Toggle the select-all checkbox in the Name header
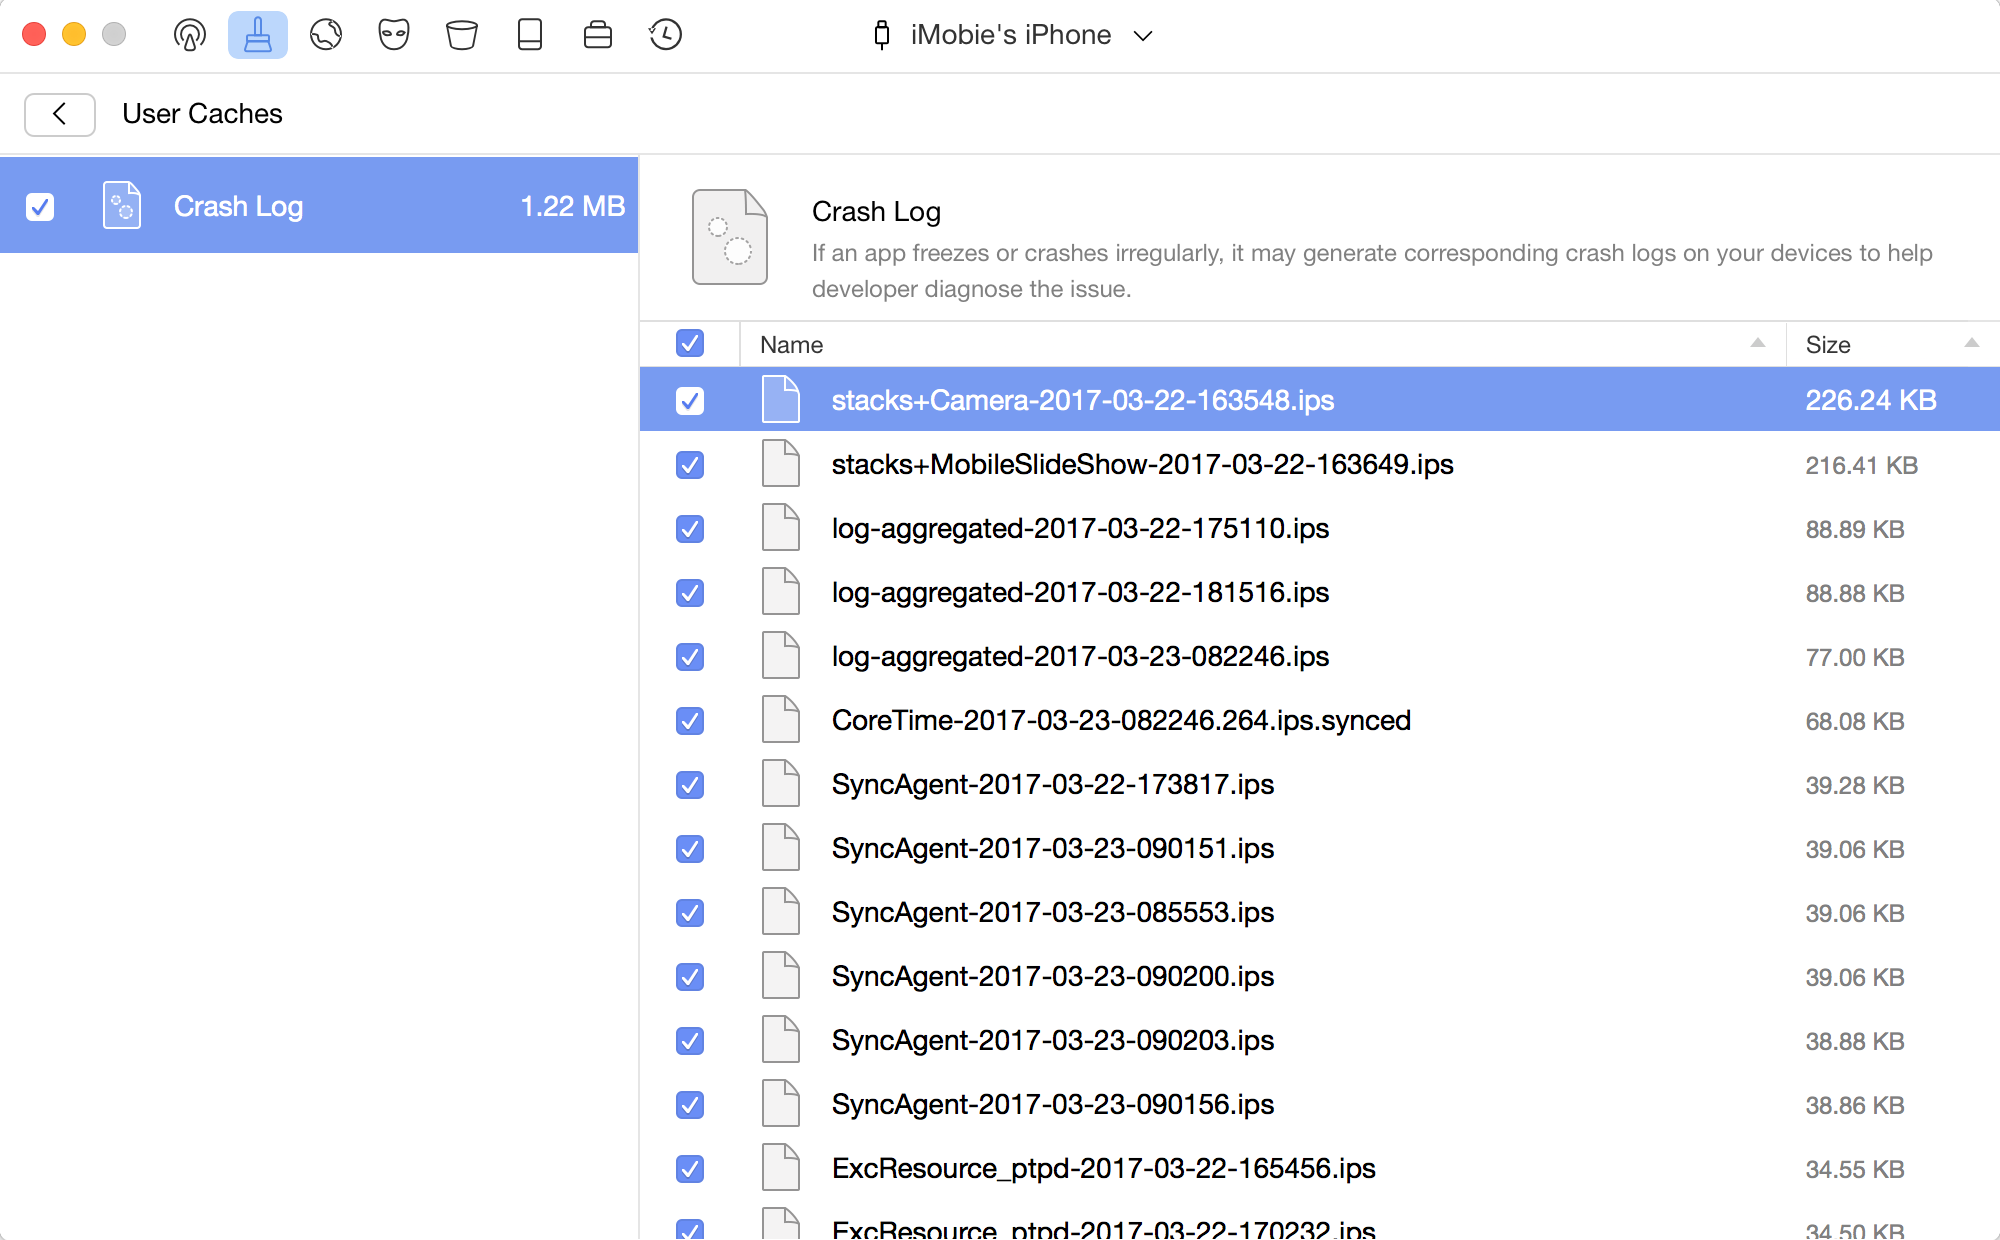Screen dimensions: 2000x1240 [x=690, y=343]
